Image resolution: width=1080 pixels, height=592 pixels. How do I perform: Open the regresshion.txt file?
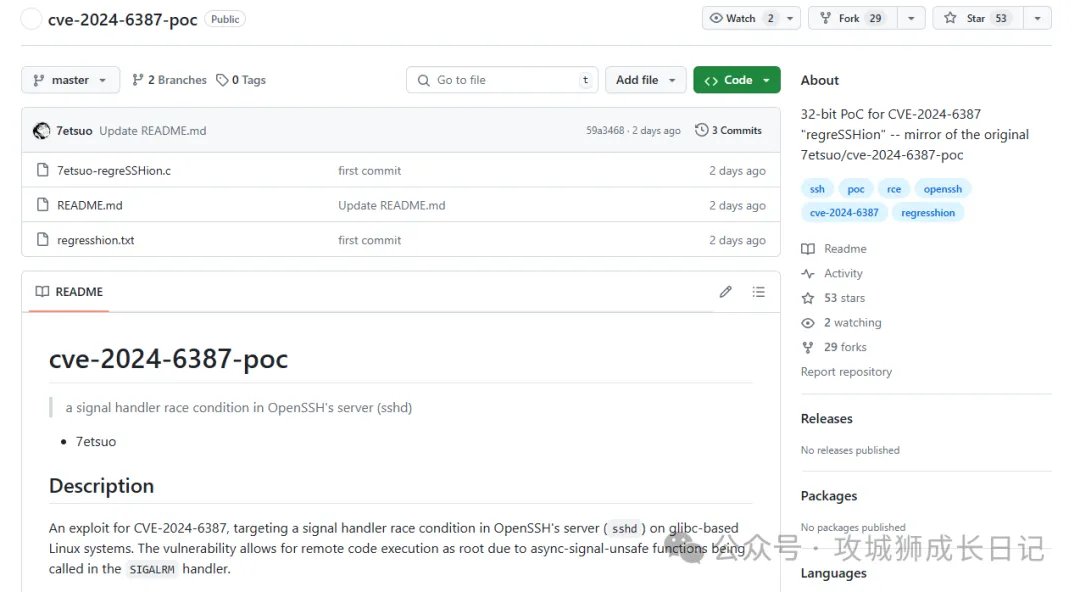coord(96,240)
